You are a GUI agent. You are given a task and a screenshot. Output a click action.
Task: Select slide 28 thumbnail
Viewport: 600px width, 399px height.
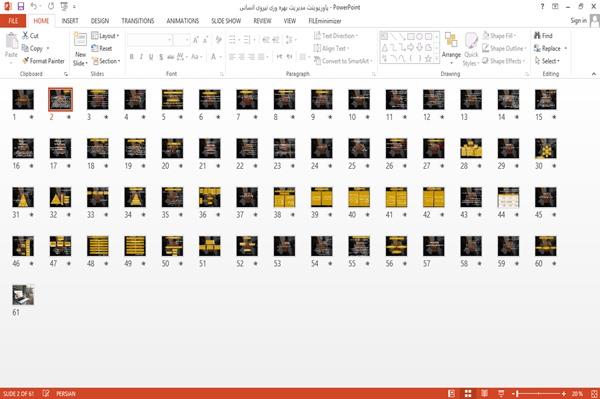471,148
